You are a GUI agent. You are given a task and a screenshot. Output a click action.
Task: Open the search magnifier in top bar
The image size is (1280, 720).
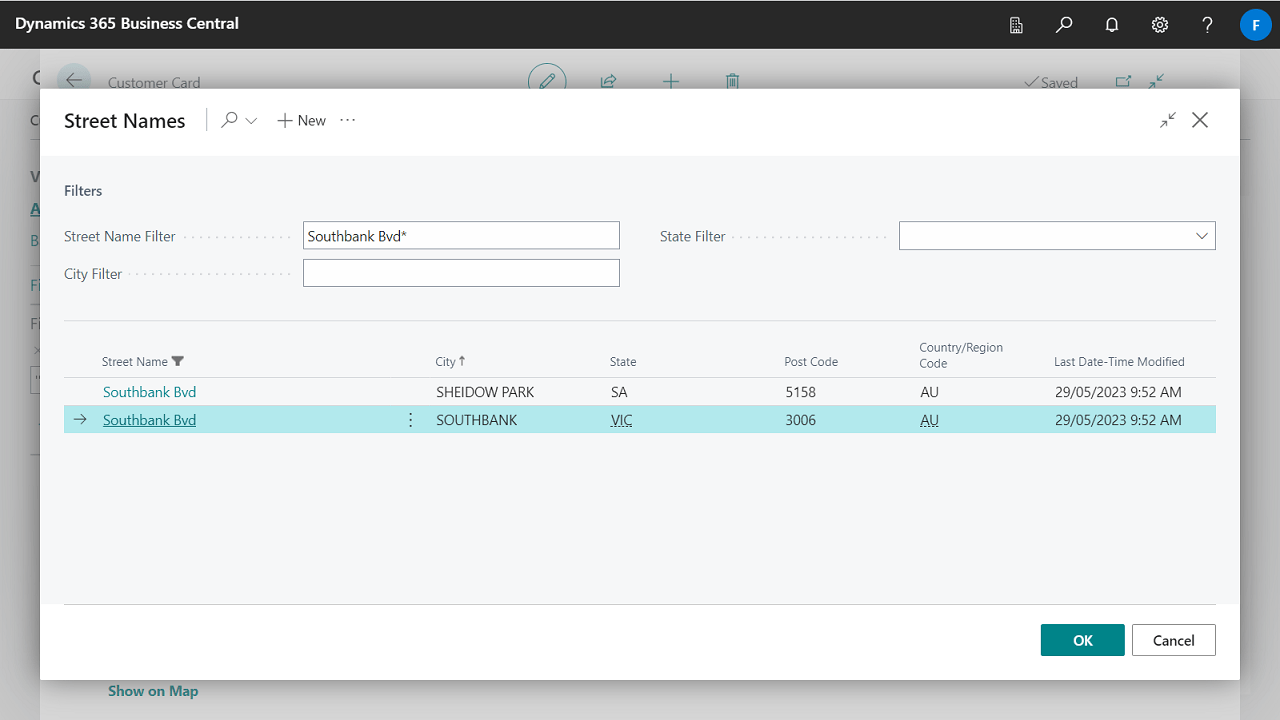[x=1064, y=24]
